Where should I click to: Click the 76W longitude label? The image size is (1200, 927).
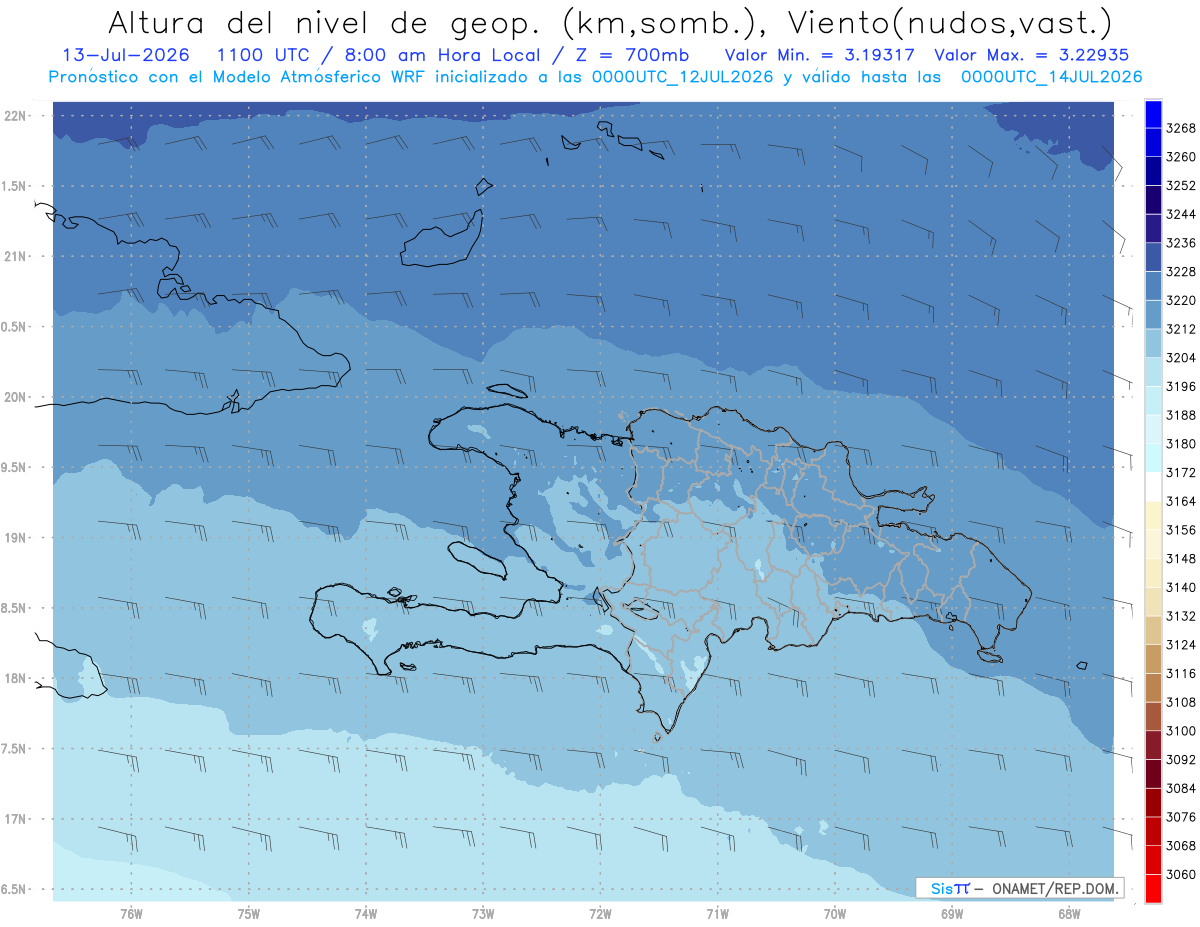coord(131,913)
